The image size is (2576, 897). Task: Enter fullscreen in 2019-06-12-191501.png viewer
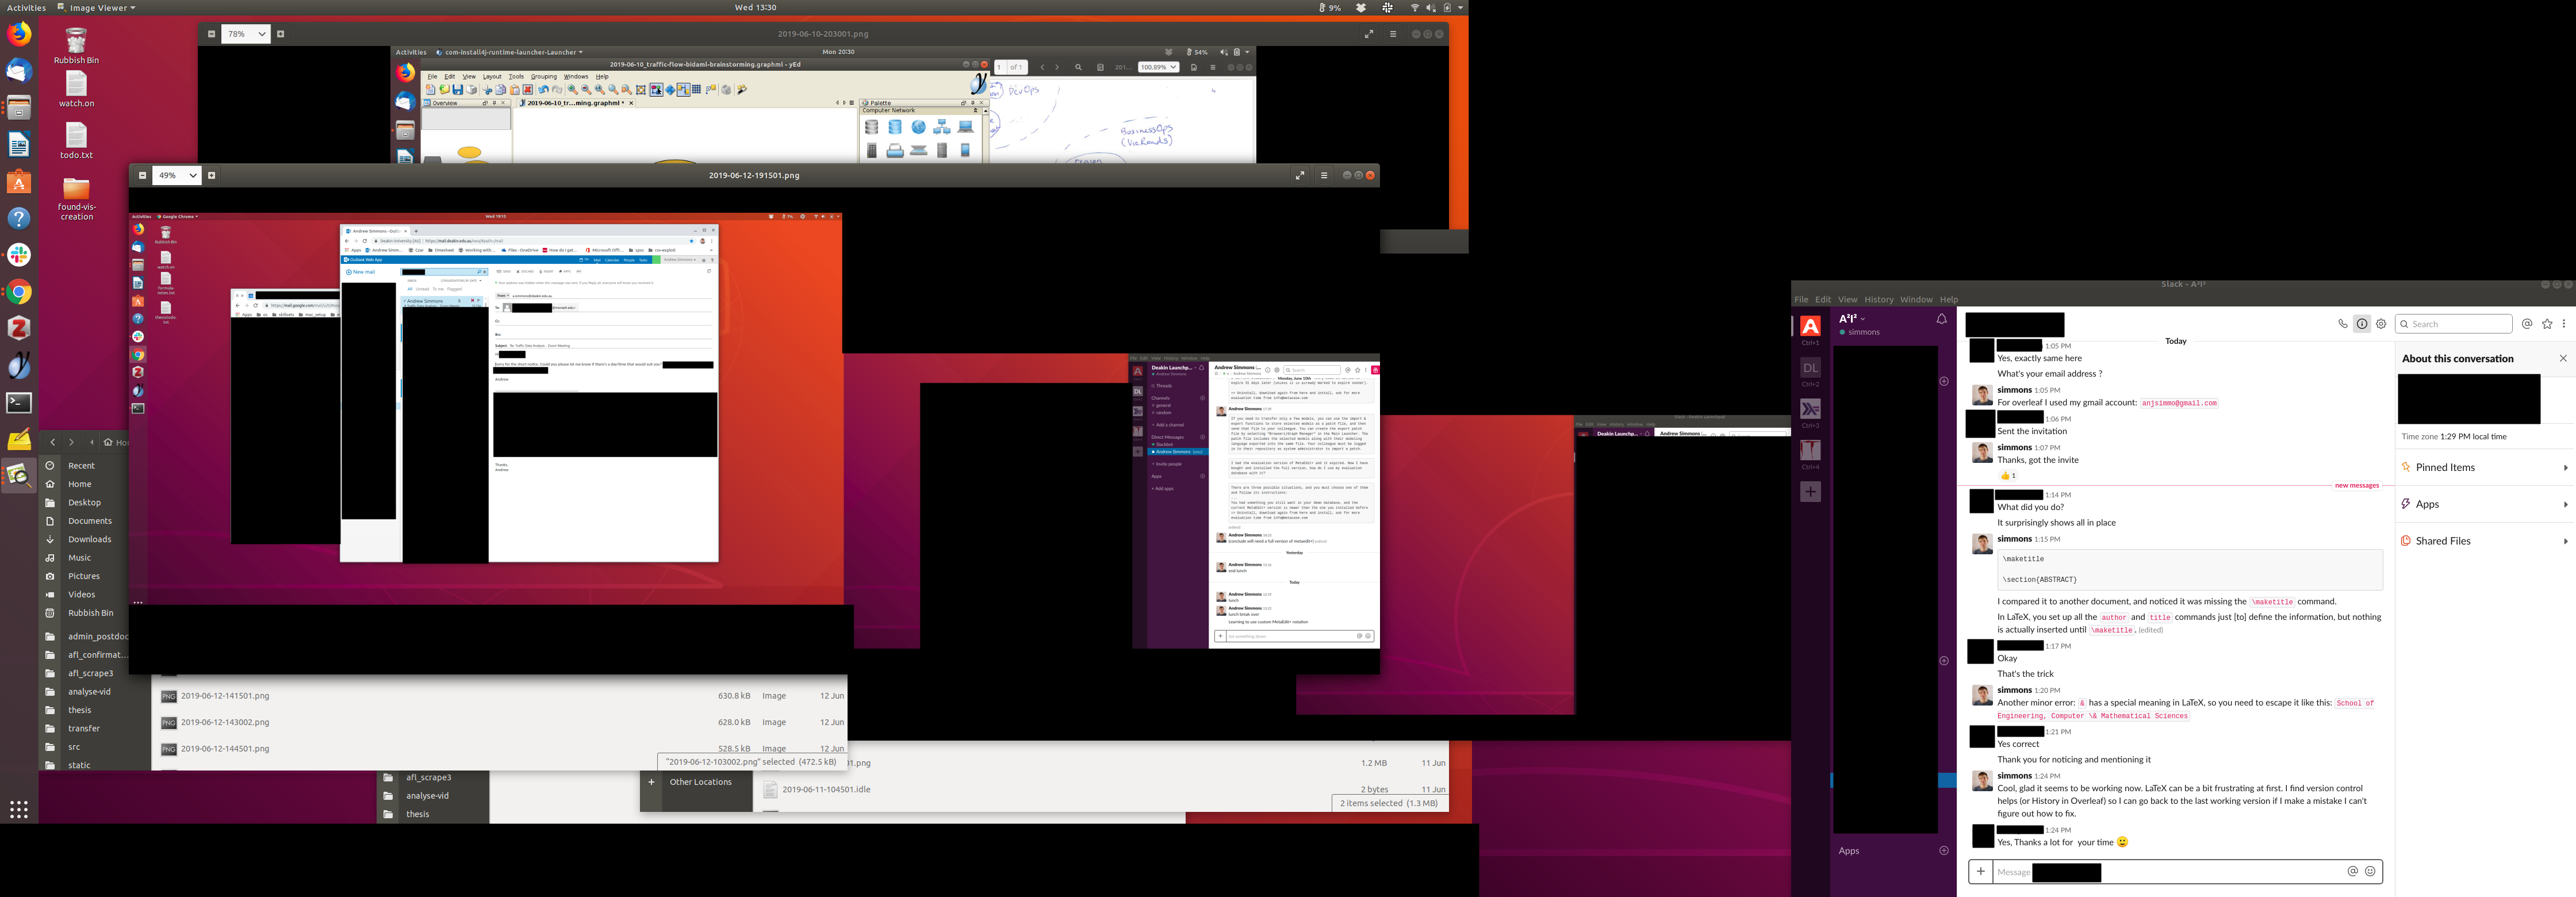[x=1300, y=175]
